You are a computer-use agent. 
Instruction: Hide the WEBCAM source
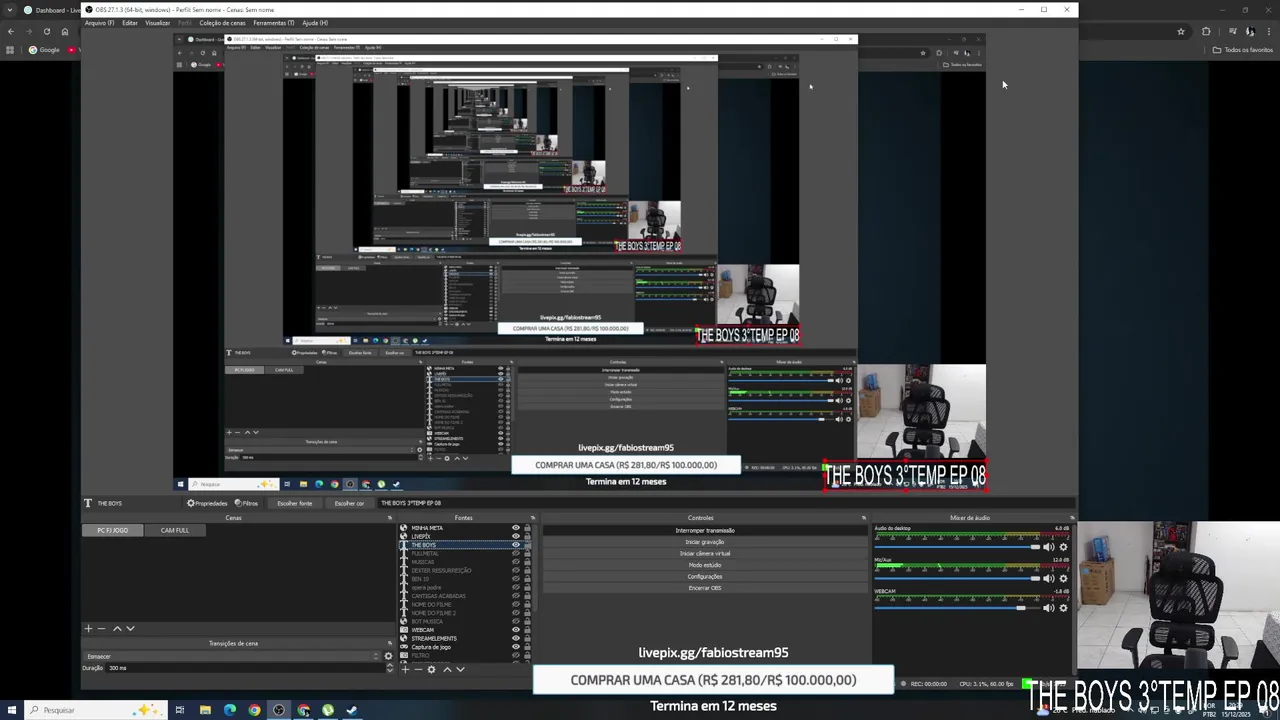click(x=516, y=630)
